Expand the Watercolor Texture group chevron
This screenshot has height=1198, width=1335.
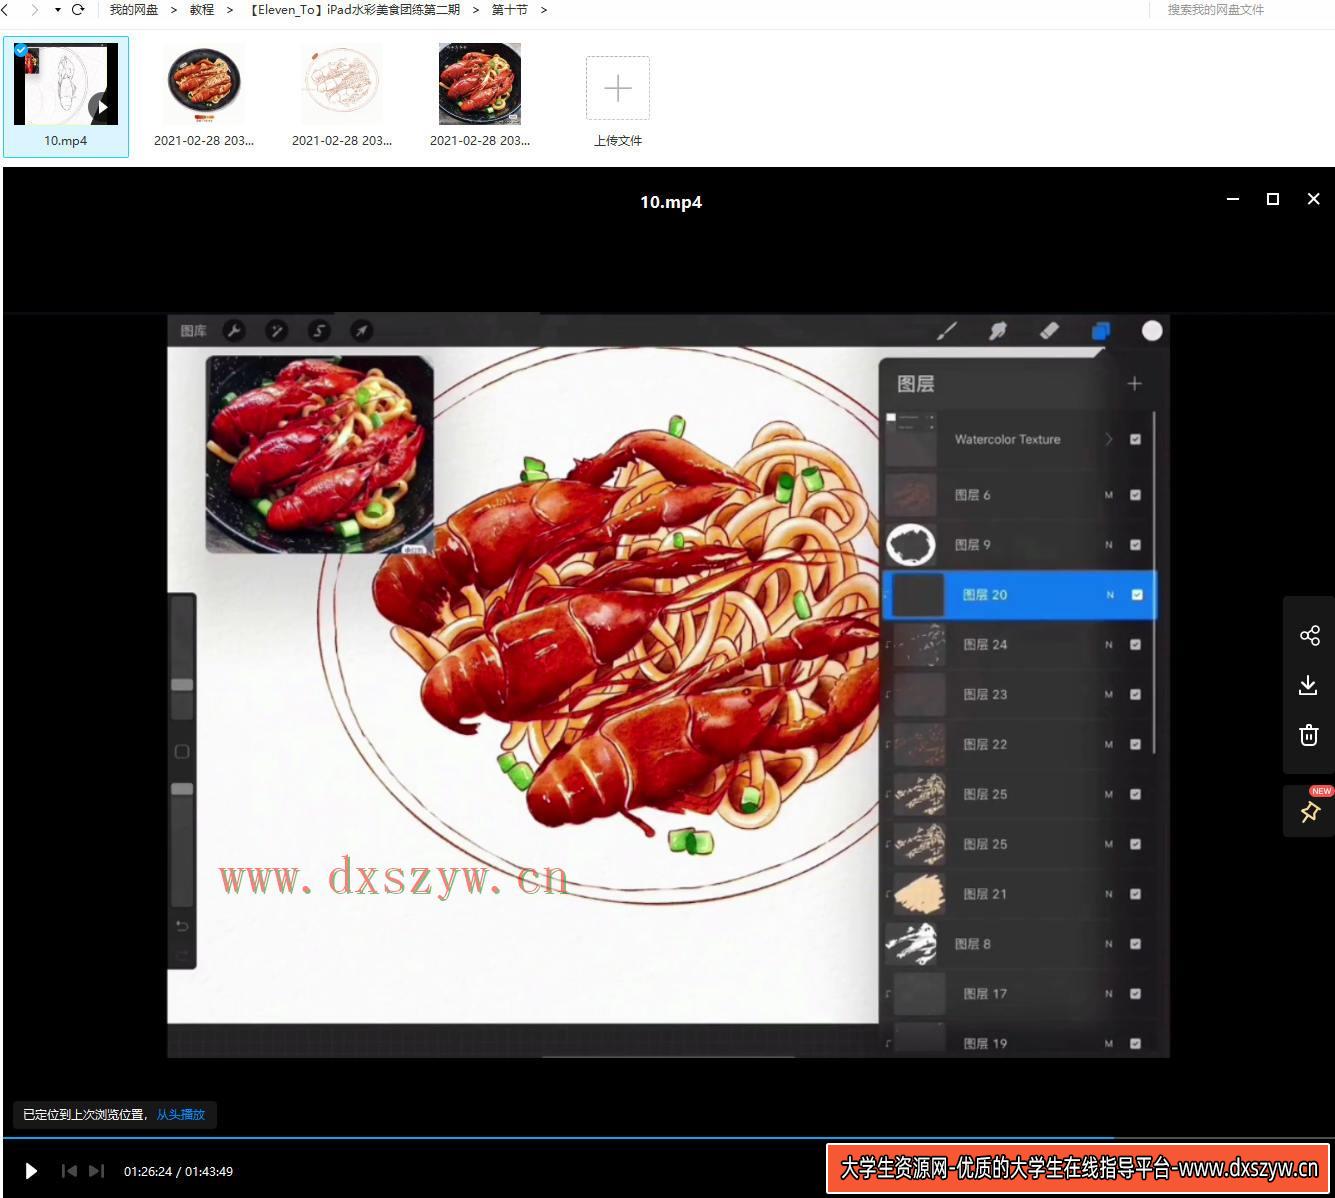(x=1108, y=439)
